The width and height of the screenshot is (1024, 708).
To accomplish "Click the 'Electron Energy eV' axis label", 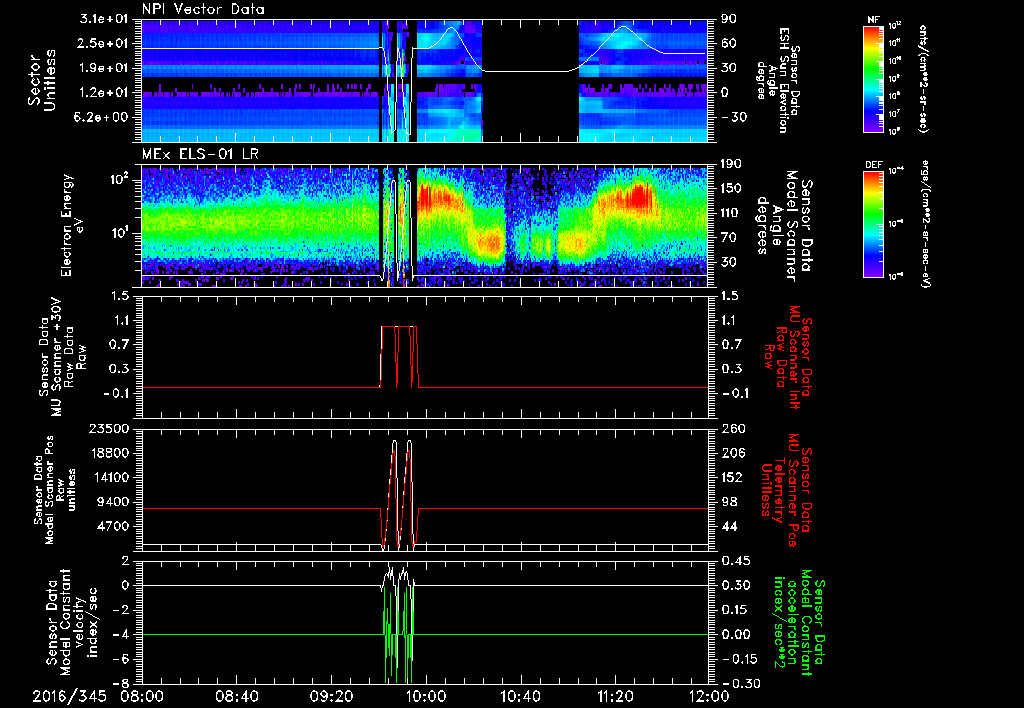I will pos(72,225).
